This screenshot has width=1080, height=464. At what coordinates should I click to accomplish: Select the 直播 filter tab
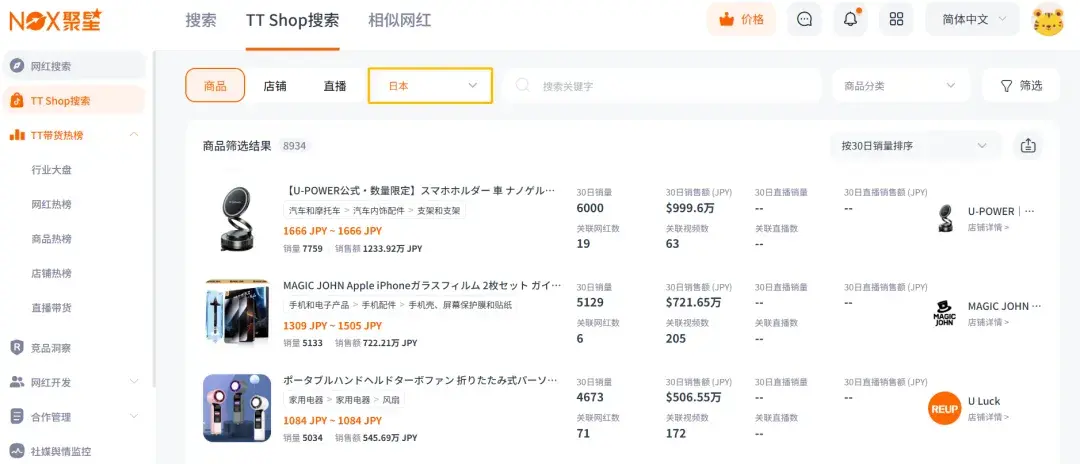[x=335, y=86]
